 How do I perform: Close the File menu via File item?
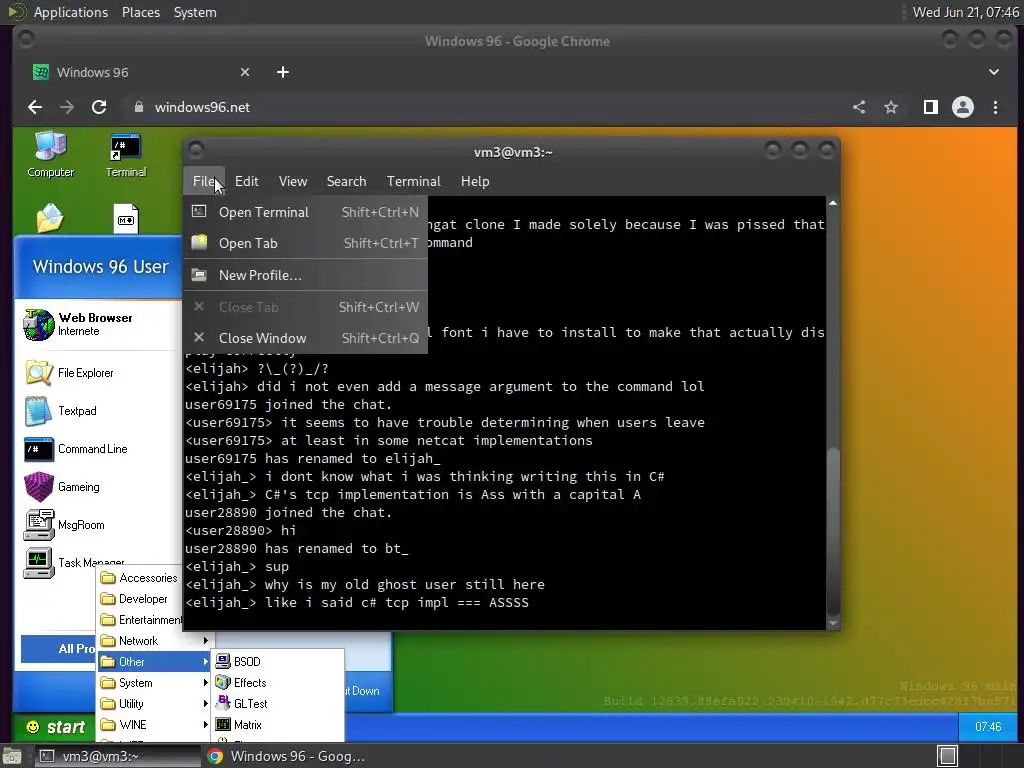pos(204,181)
